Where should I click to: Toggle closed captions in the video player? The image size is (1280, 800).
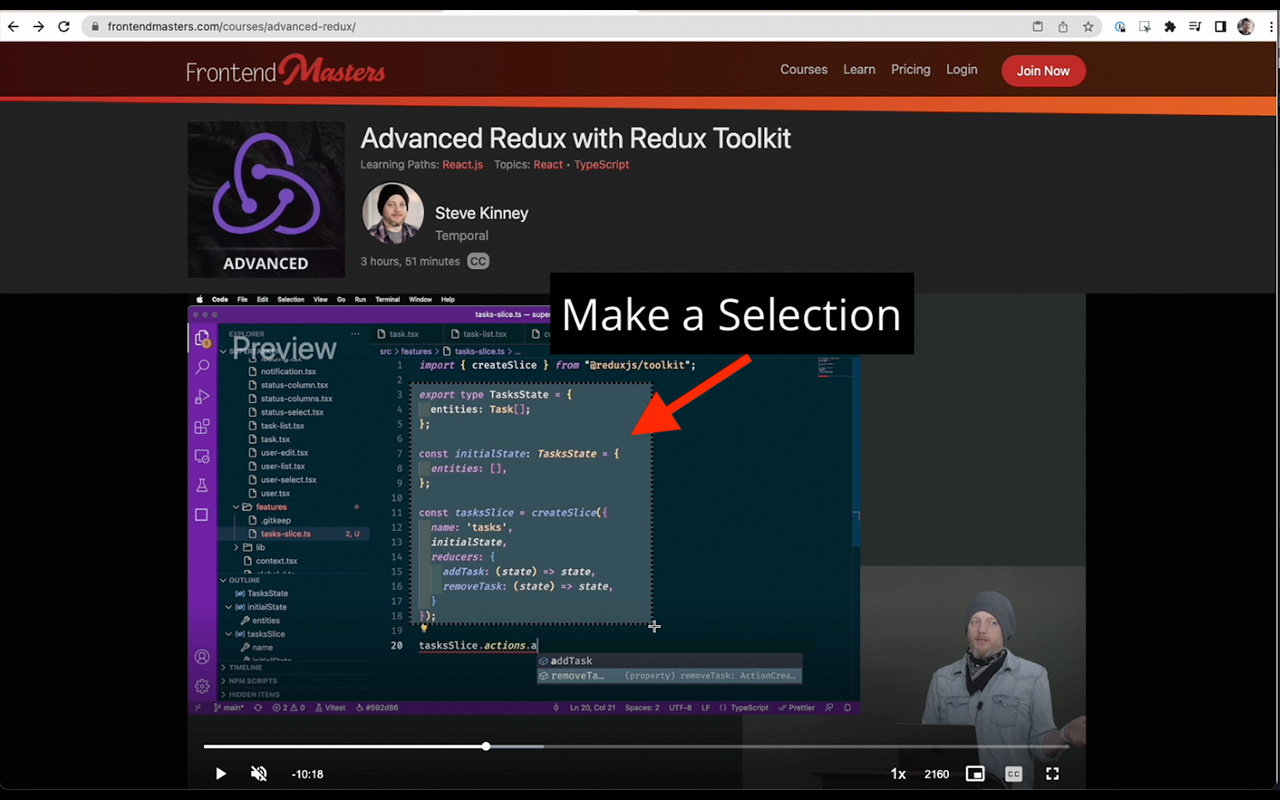coord(1013,774)
